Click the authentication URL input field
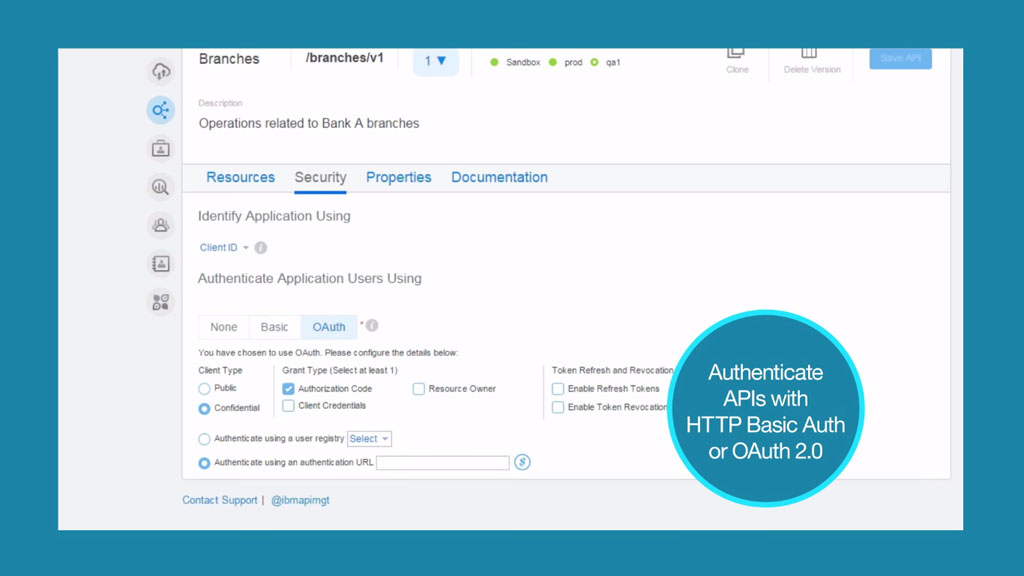The image size is (1024, 576). click(443, 462)
